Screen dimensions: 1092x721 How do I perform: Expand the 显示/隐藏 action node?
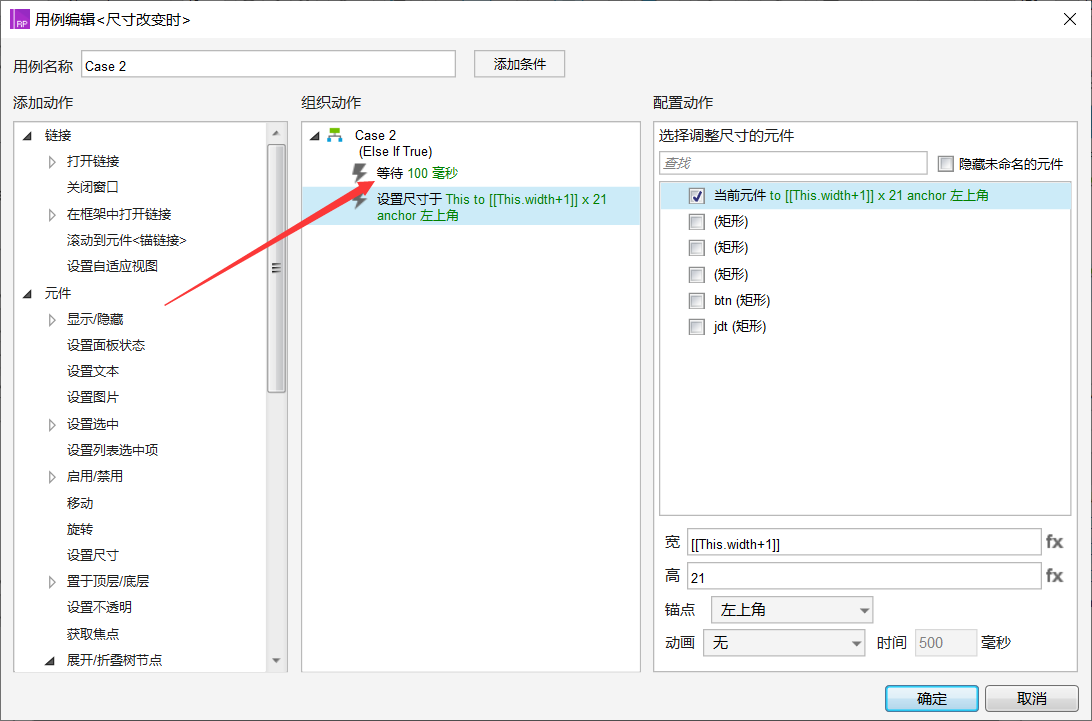pyautogui.click(x=53, y=319)
